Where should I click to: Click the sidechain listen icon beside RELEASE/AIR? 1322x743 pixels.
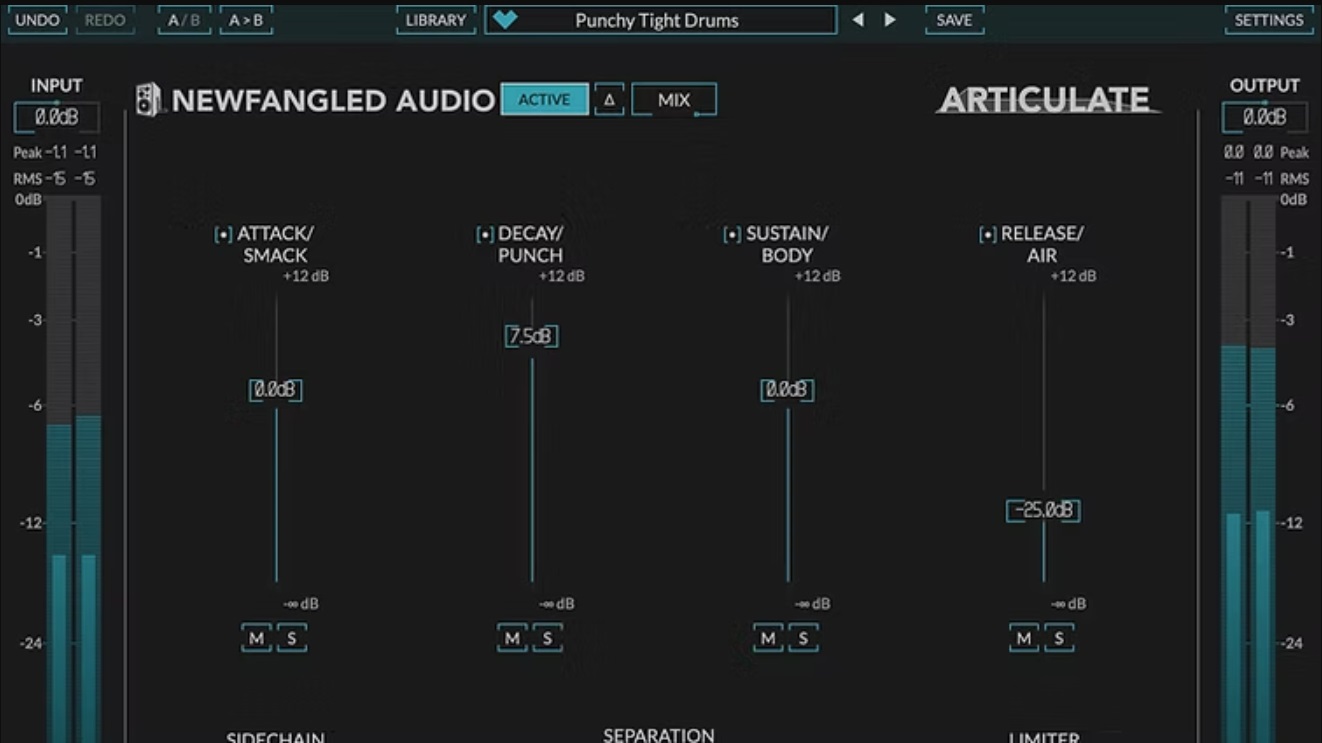(989, 233)
